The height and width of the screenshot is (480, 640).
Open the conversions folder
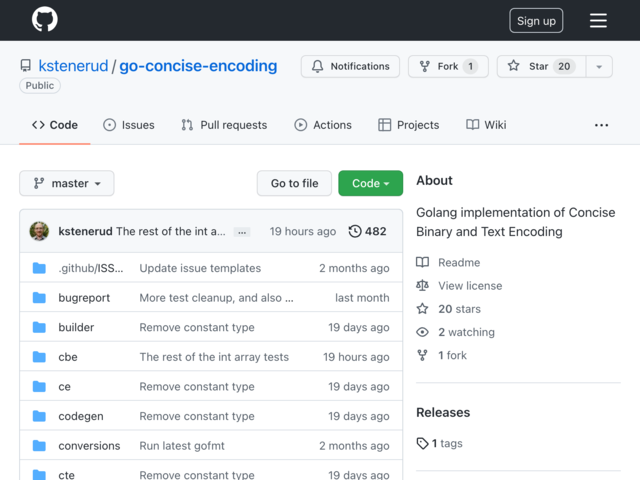(89, 446)
